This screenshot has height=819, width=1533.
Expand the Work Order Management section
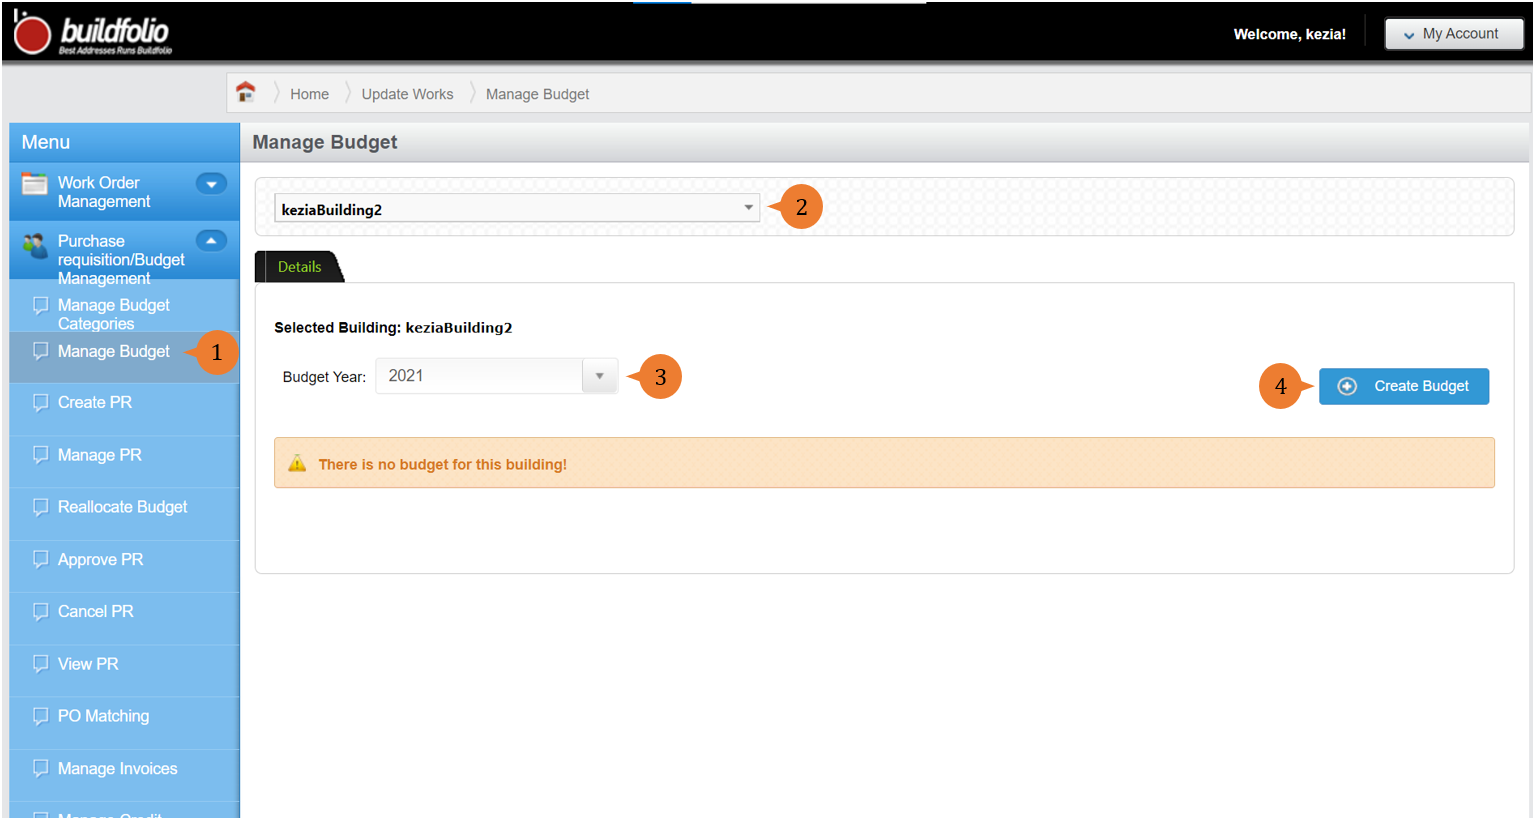(x=211, y=184)
